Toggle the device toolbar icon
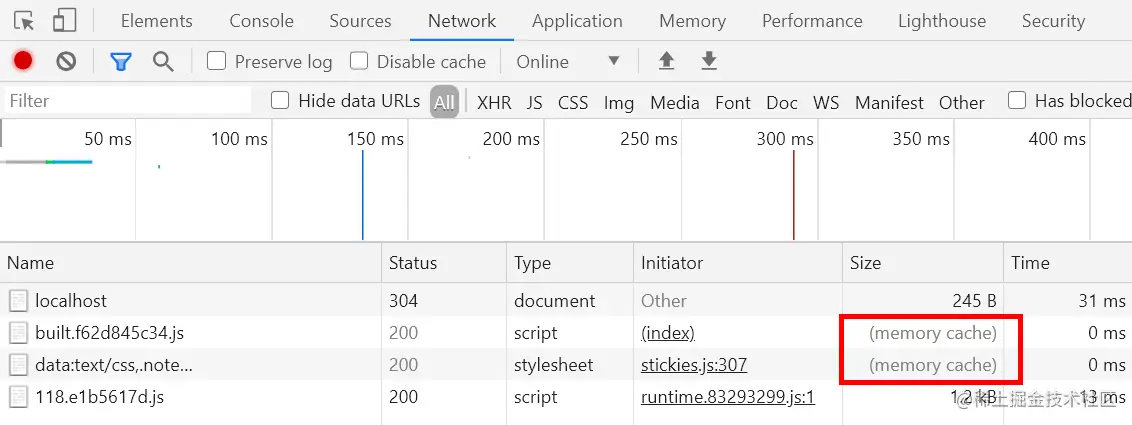1132x425 pixels. (x=64, y=21)
